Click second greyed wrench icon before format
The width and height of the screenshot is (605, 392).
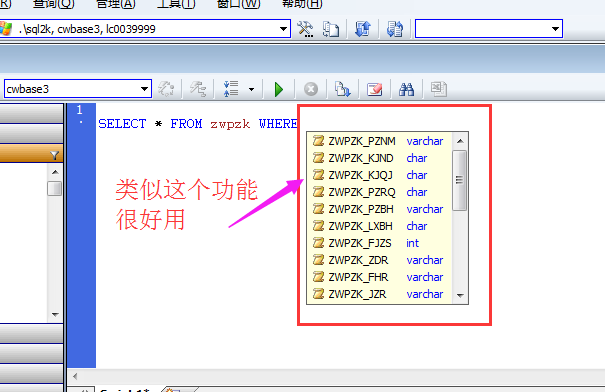point(198,89)
